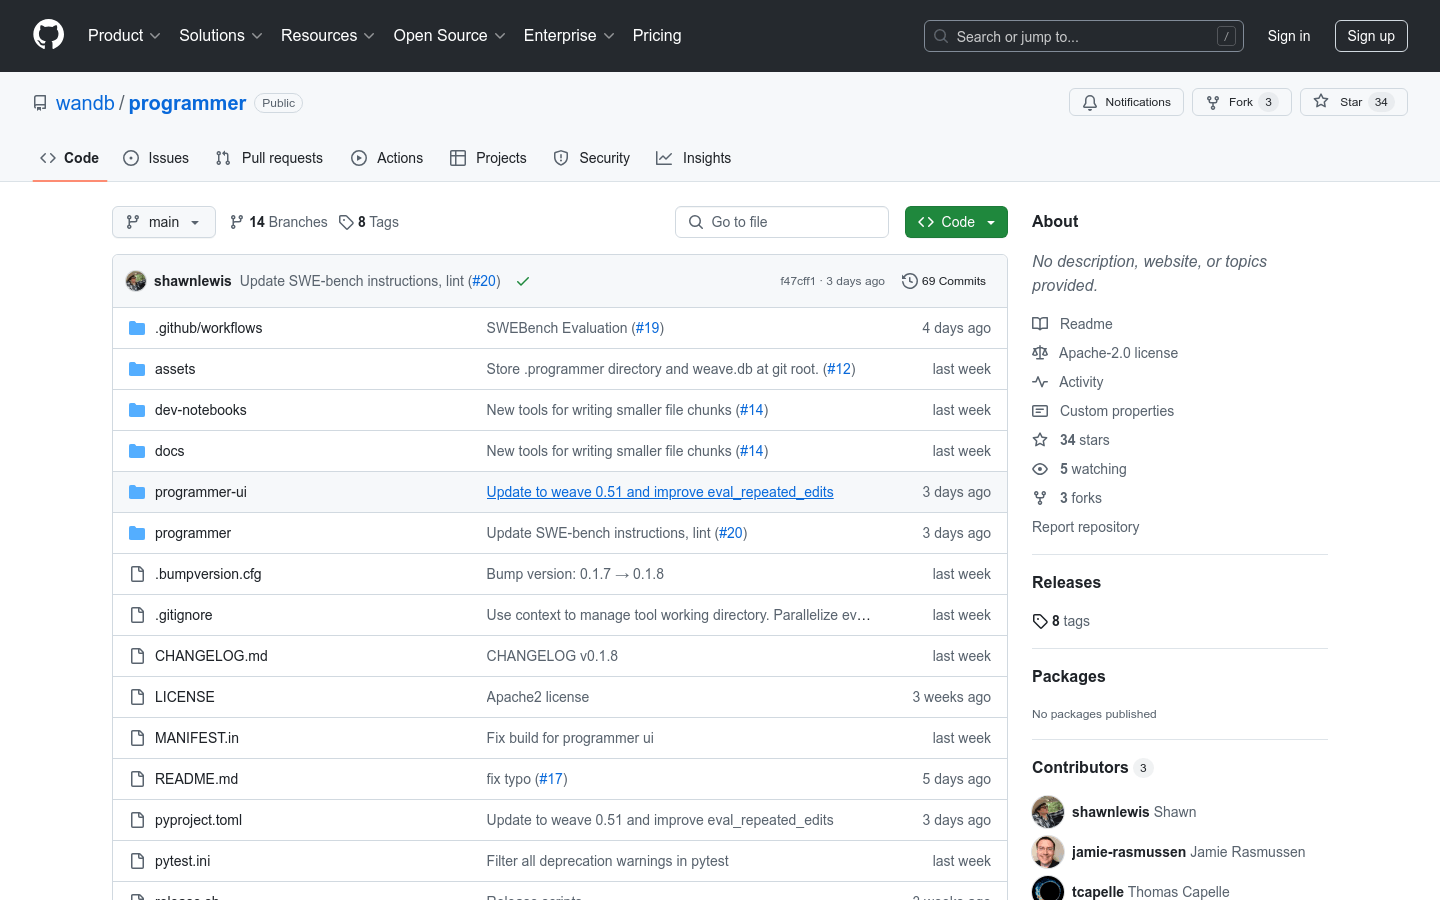The height and width of the screenshot is (900, 1440).
Task: Go to the Insights tab
Action: coord(693,158)
